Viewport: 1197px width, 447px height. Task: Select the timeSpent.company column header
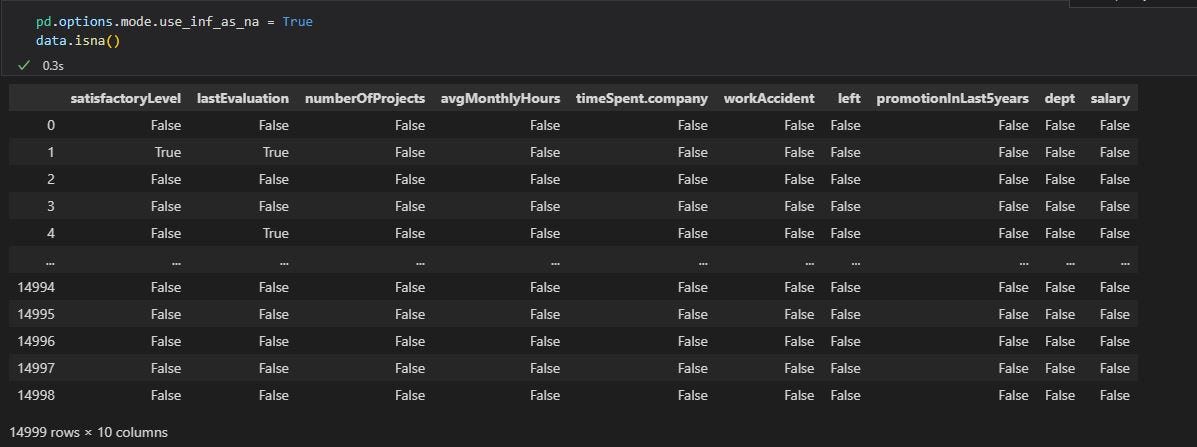(x=642, y=98)
